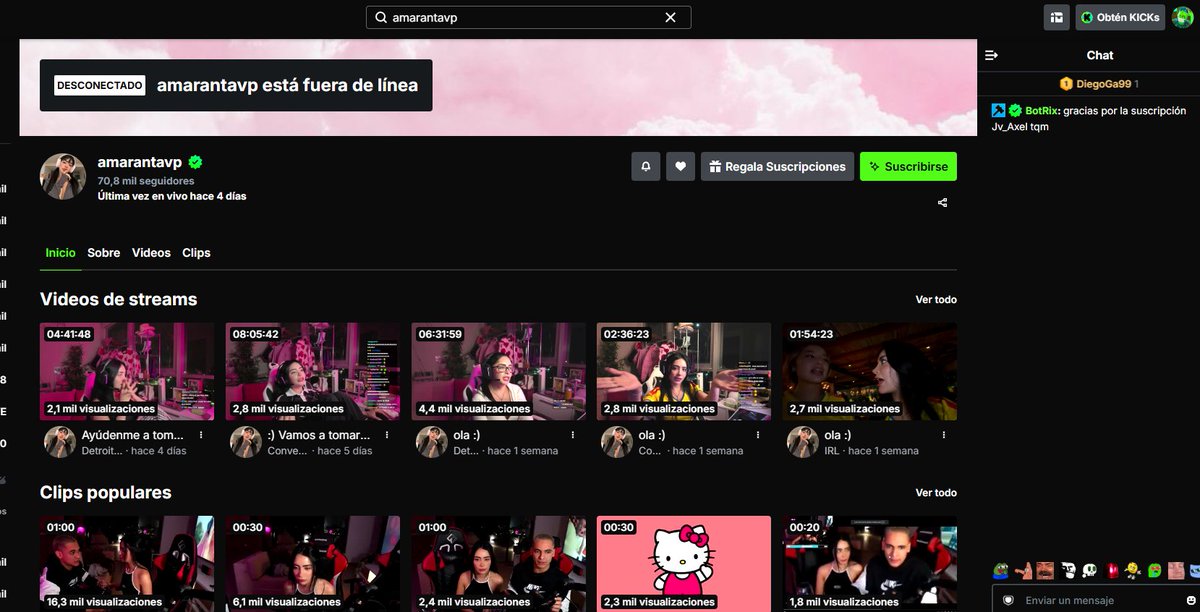This screenshot has width=1200, height=612.
Task: Toggle the follow heart button
Action: click(x=681, y=167)
